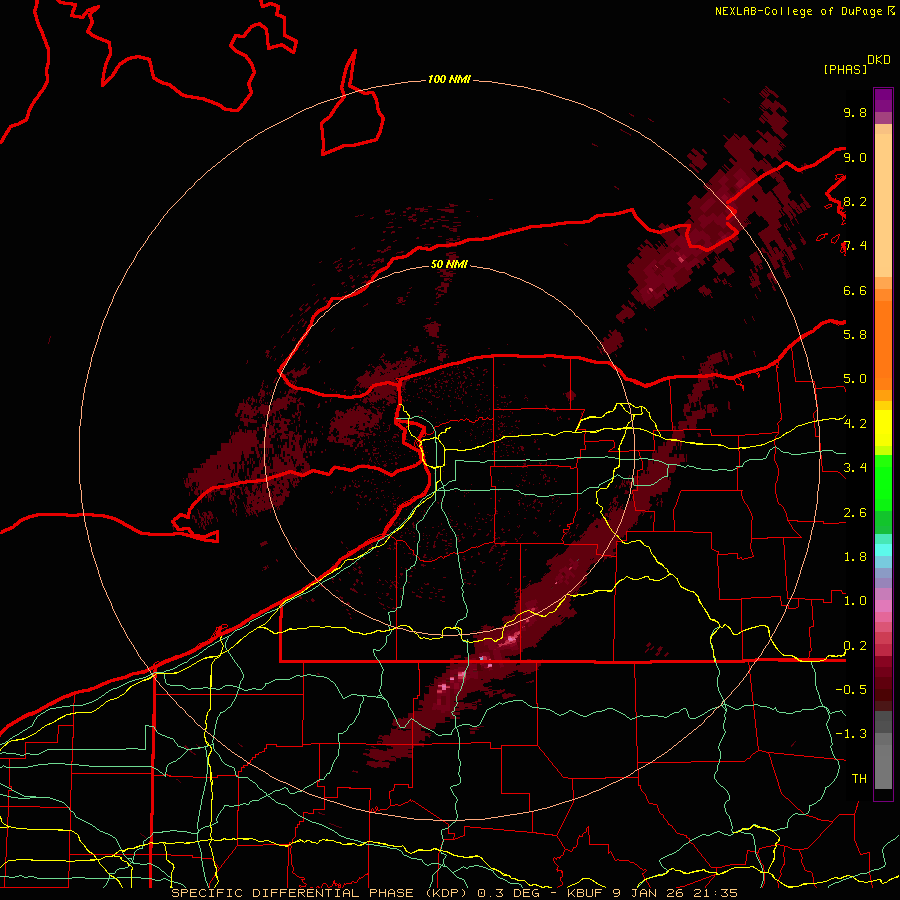900x900 pixels.
Task: Click the 9.0 value on the color scale
Action: point(855,157)
